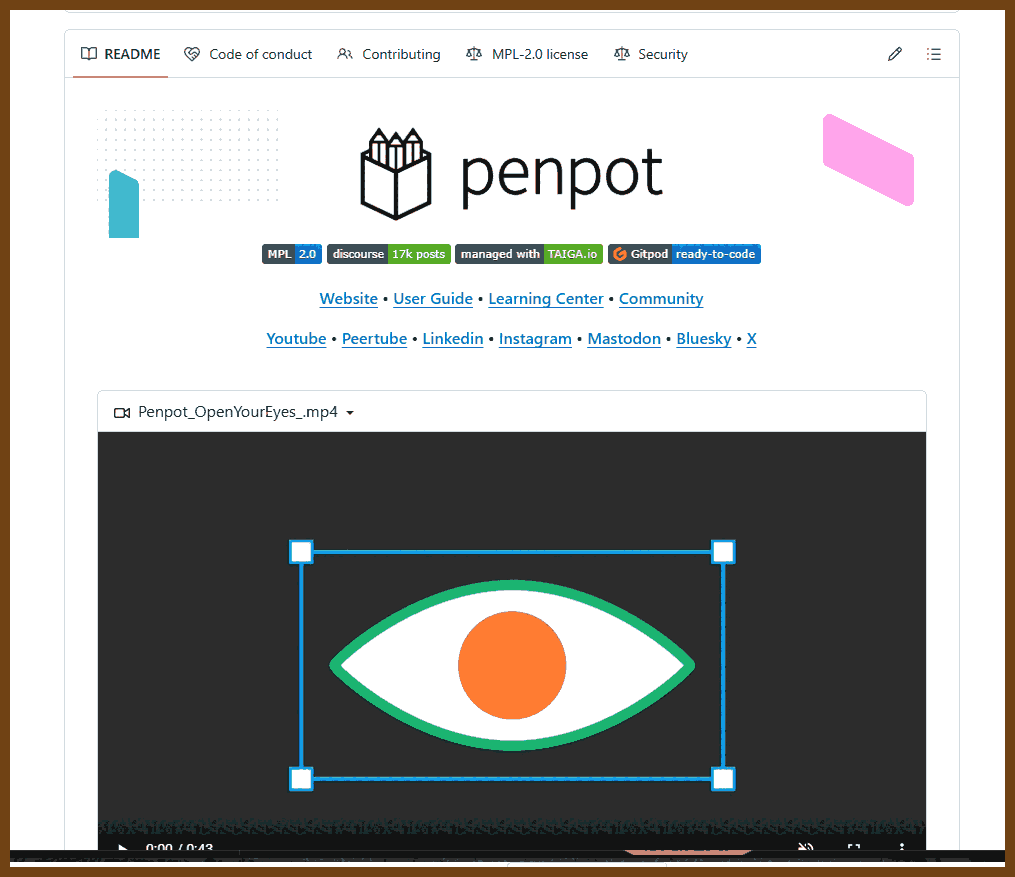Image resolution: width=1015 pixels, height=877 pixels.
Task: Click the MPL 2.0 license badge
Action: (291, 254)
